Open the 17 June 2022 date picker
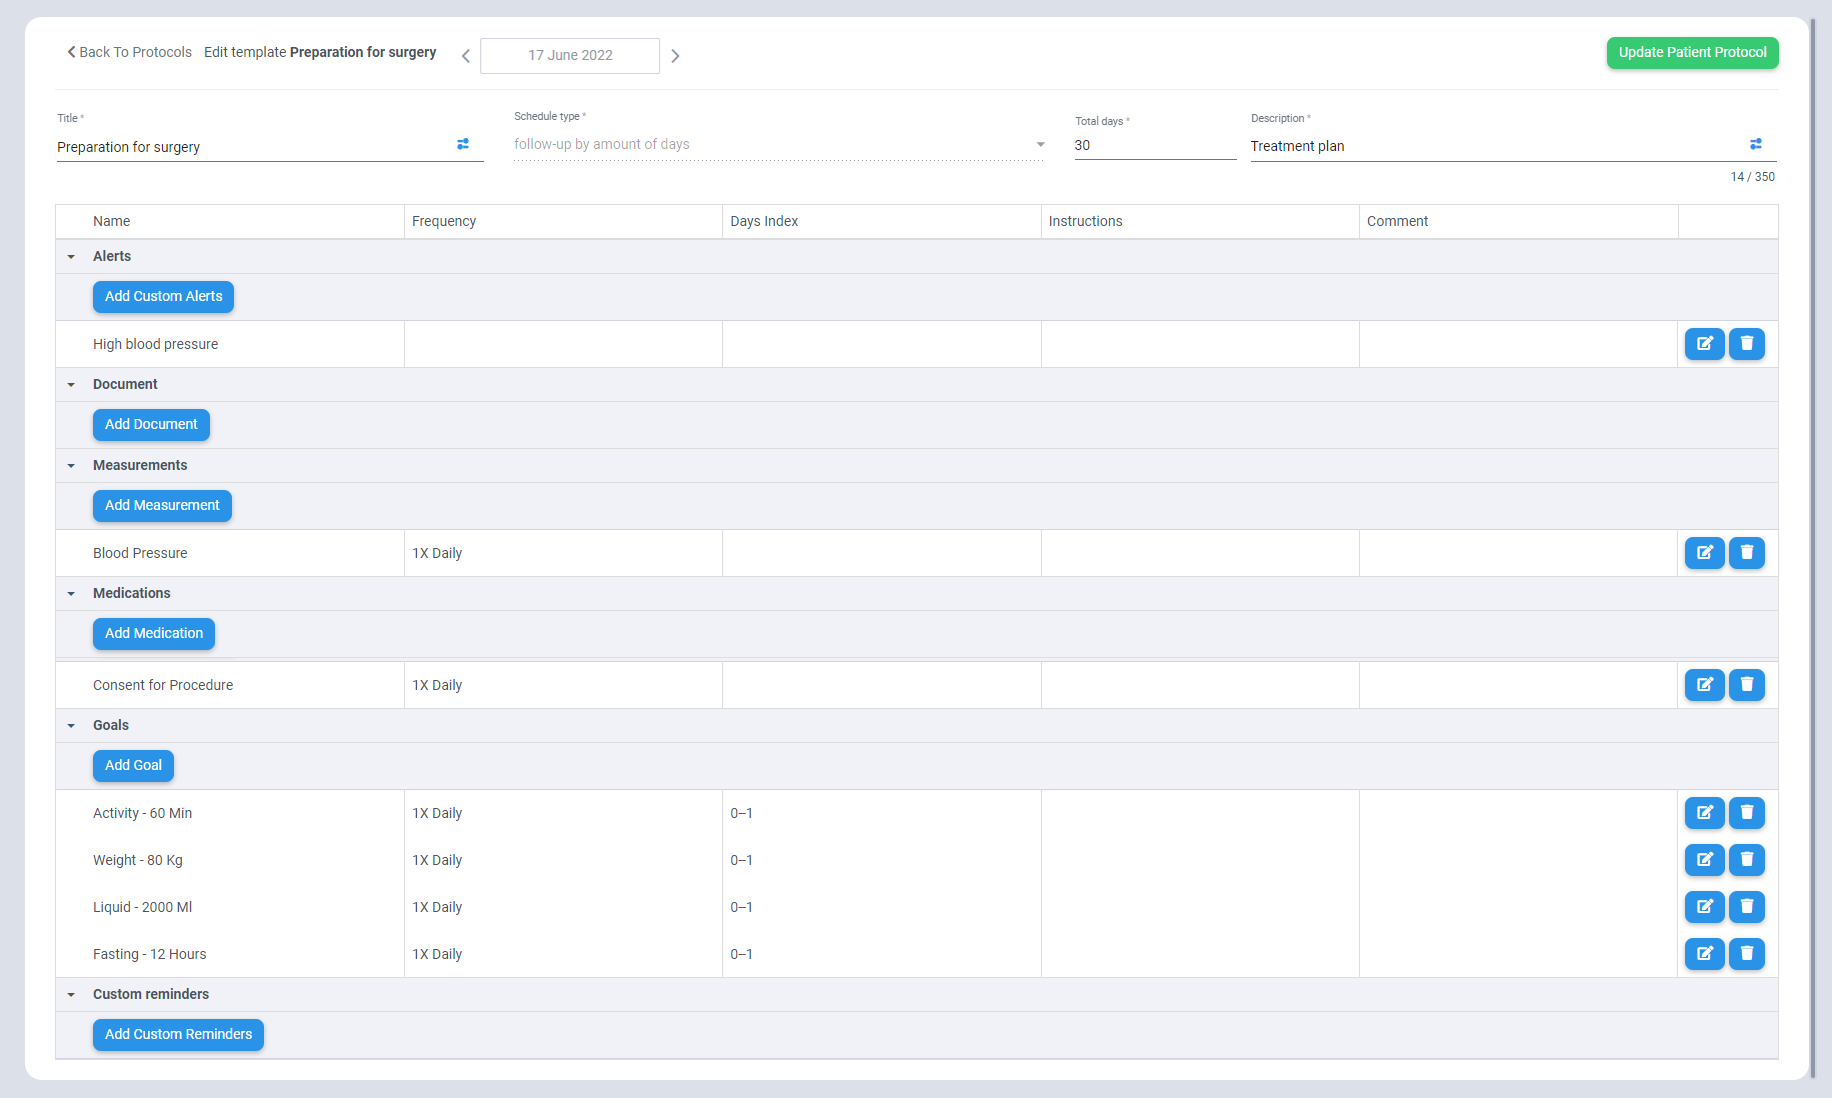 click(570, 56)
